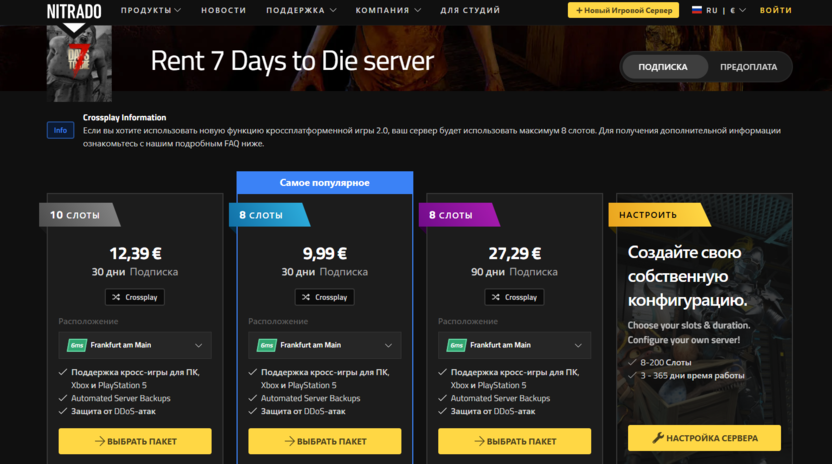Click Crossplay badge on 9,99 € plan
The height and width of the screenshot is (464, 832).
tap(325, 297)
